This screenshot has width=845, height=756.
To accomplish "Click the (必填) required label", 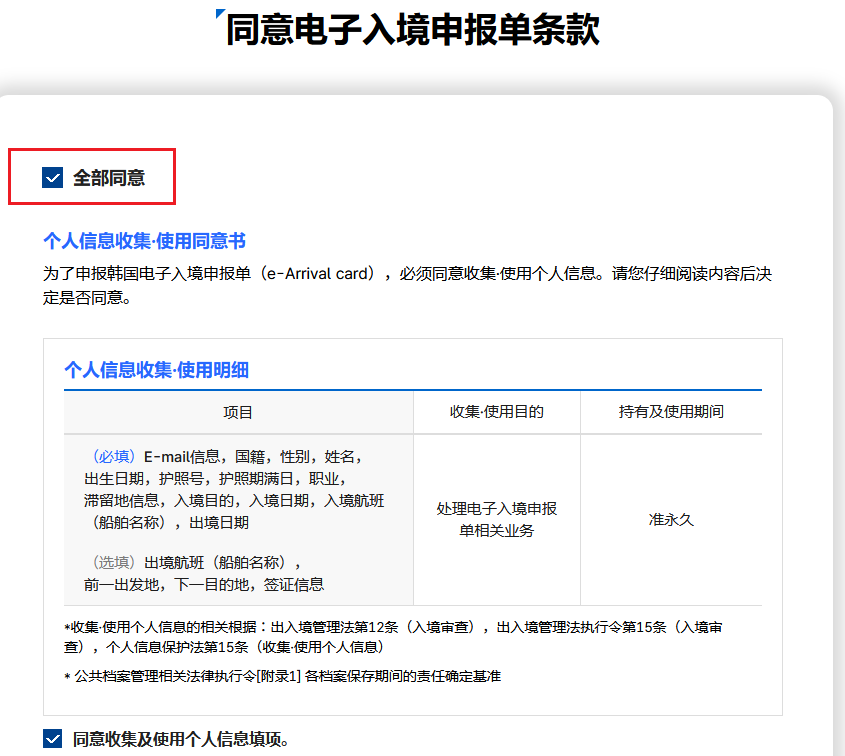I will click(x=114, y=457).
